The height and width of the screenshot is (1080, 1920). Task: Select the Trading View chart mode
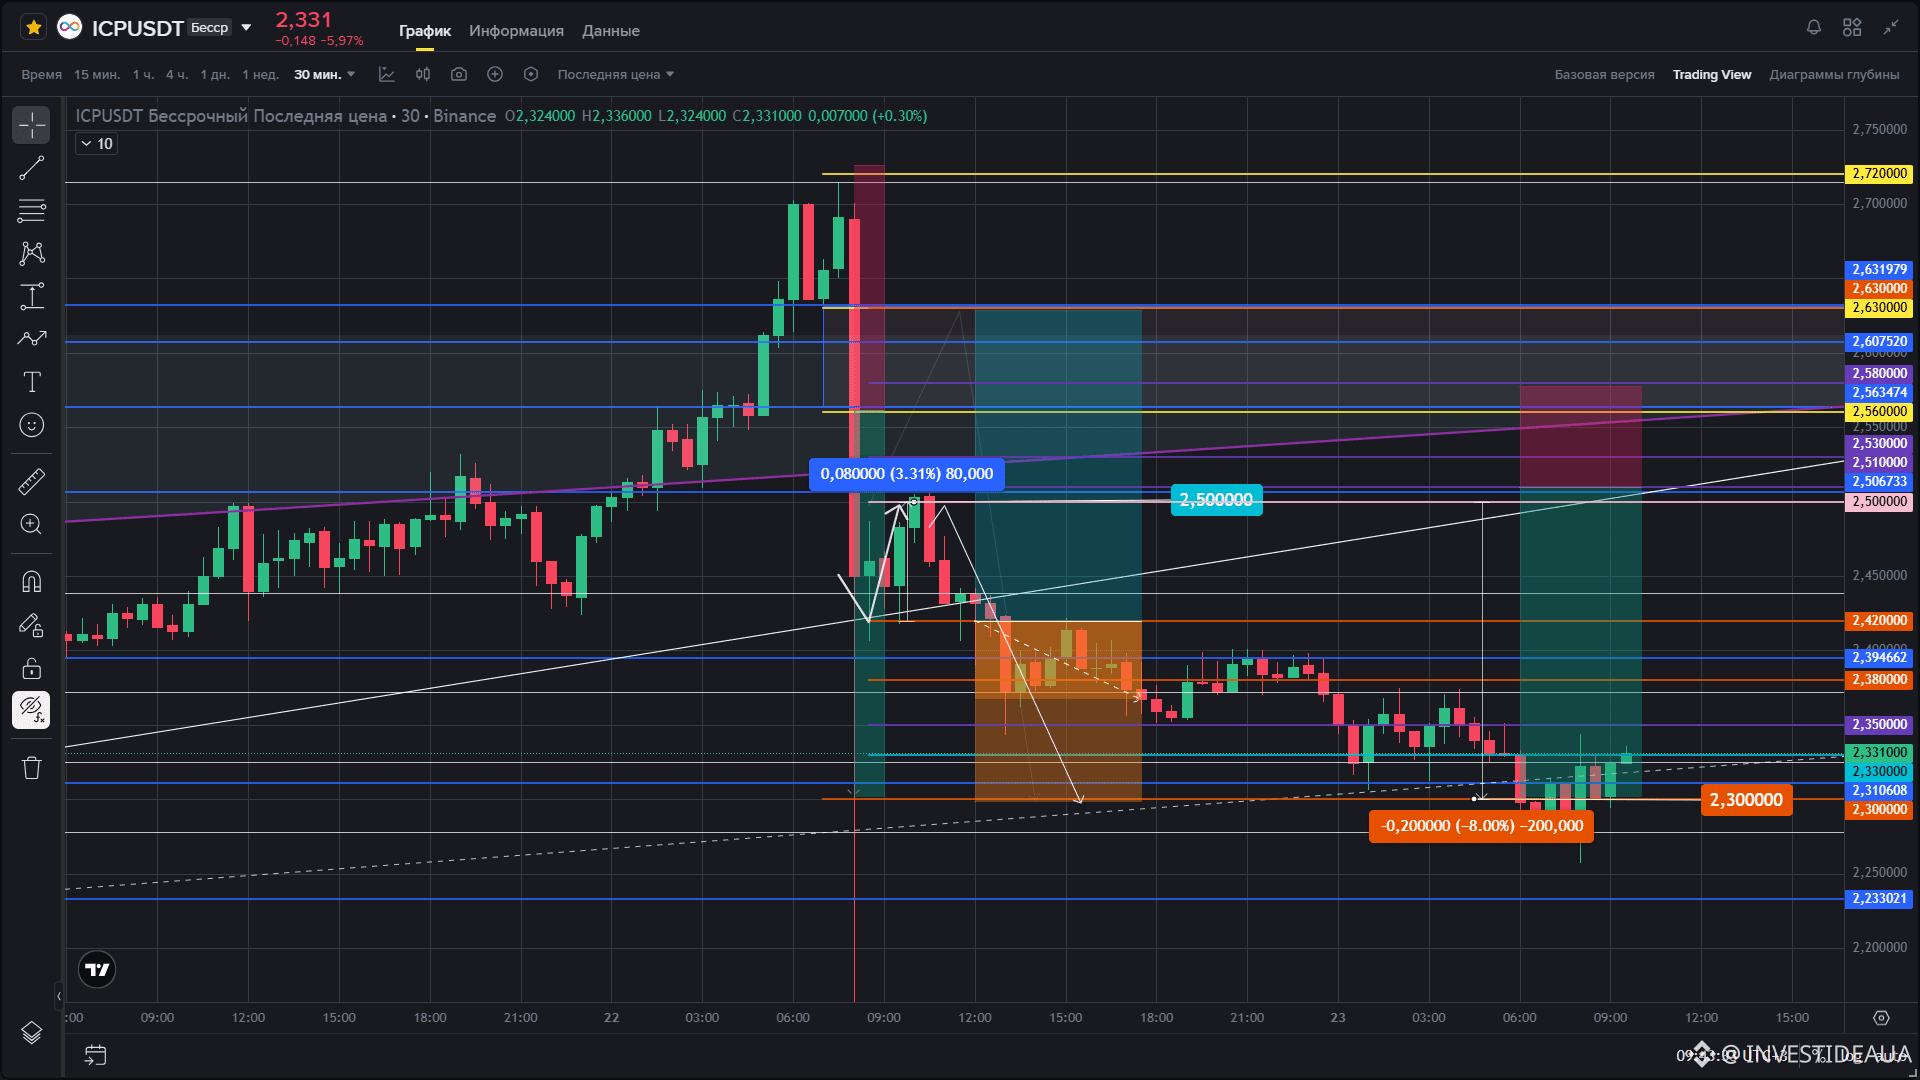pyautogui.click(x=1712, y=75)
